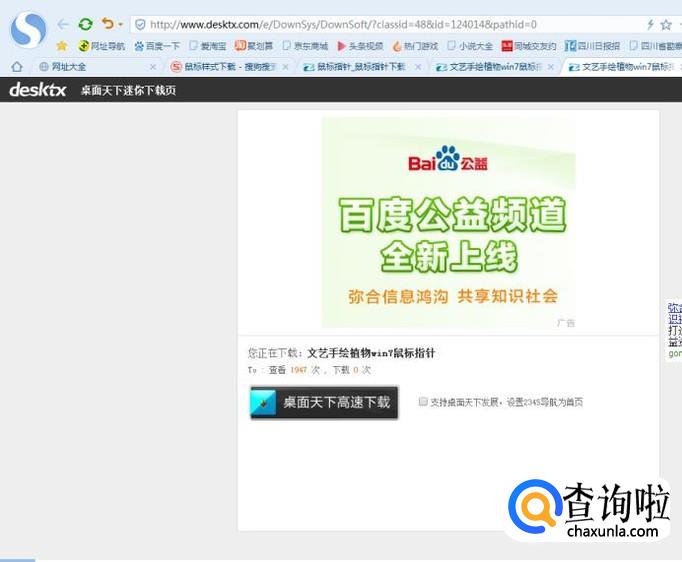Open the dropdown beside the undo arrow
The image size is (682, 562).
120,25
